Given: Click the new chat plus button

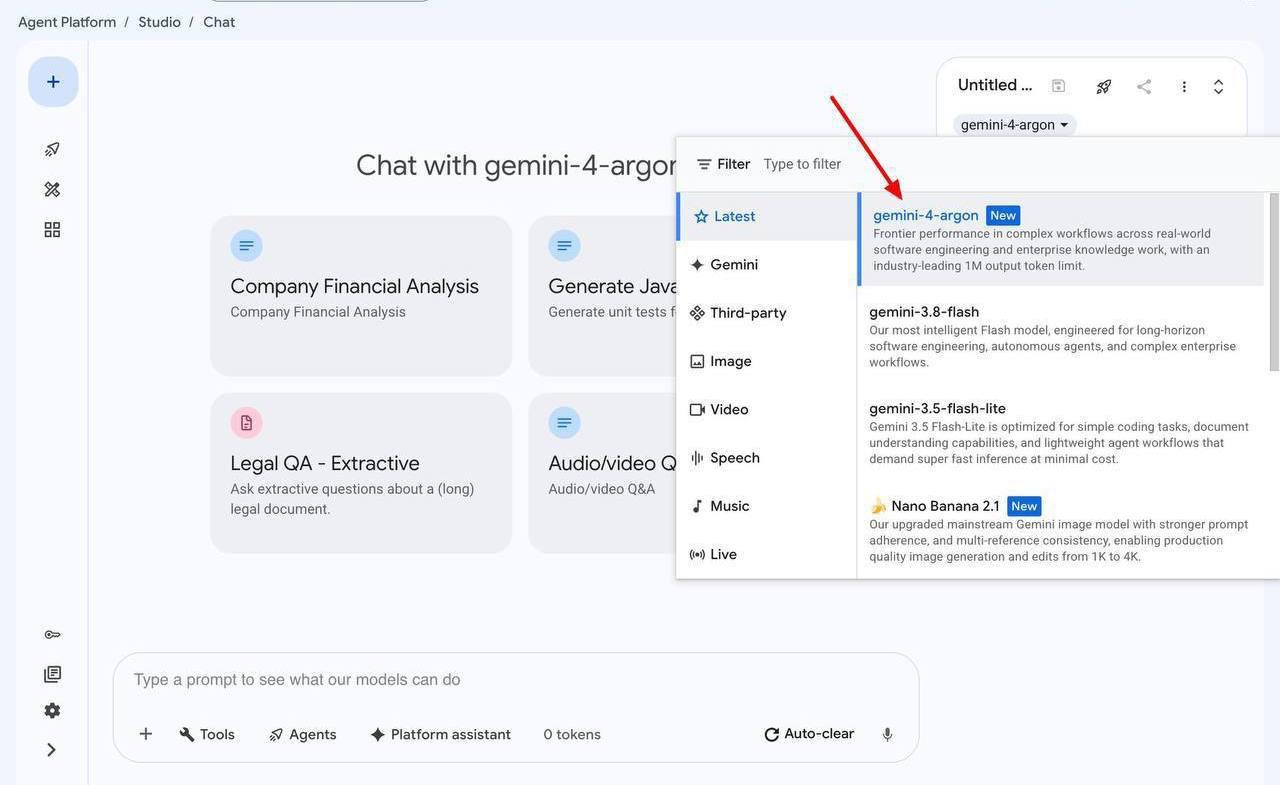Looking at the screenshot, I should tap(53, 82).
